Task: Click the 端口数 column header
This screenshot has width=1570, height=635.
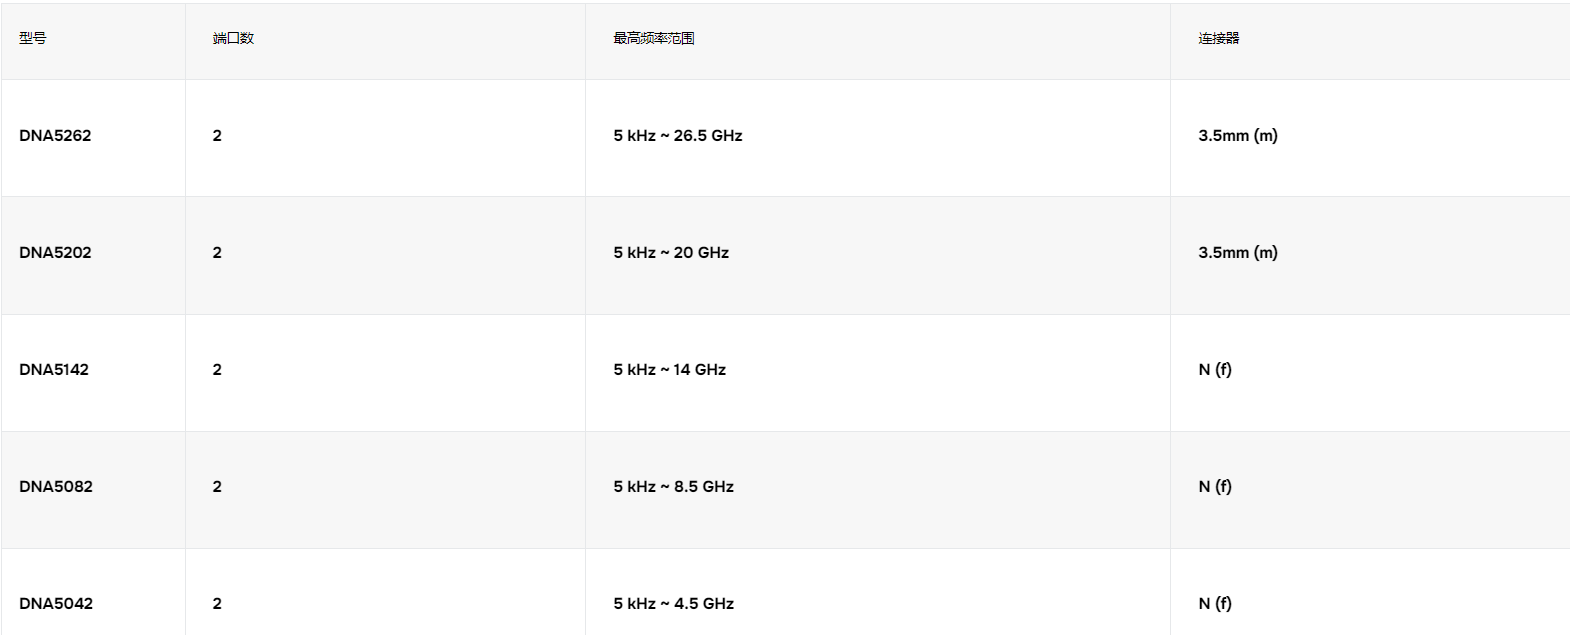Action: (x=233, y=38)
